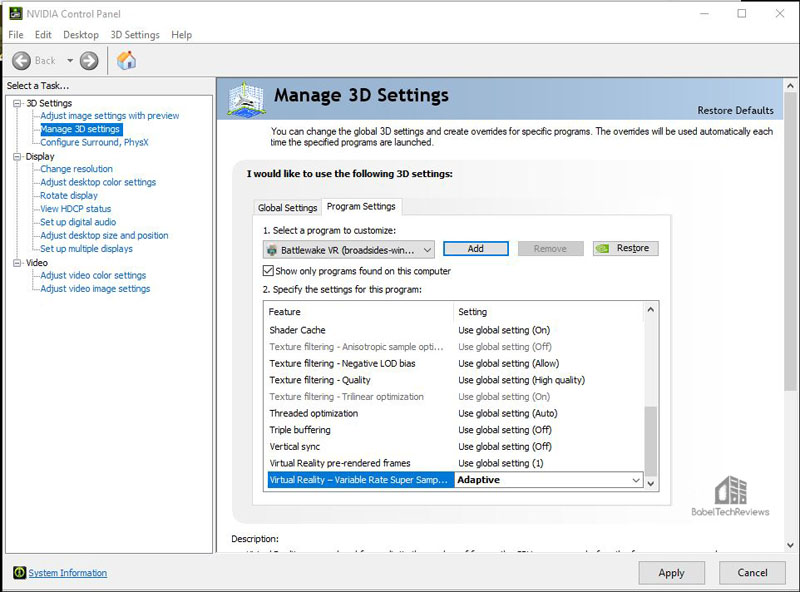Click the Apply button
Viewport: 800px width, 592px height.
click(671, 573)
